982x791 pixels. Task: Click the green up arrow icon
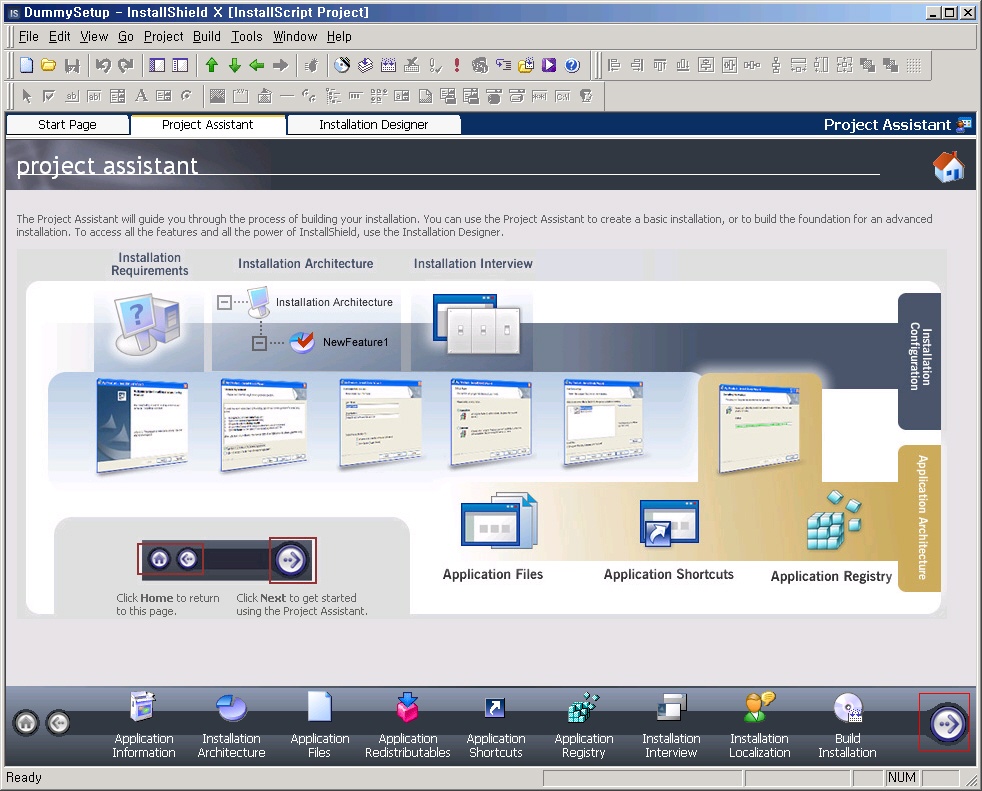(x=212, y=65)
